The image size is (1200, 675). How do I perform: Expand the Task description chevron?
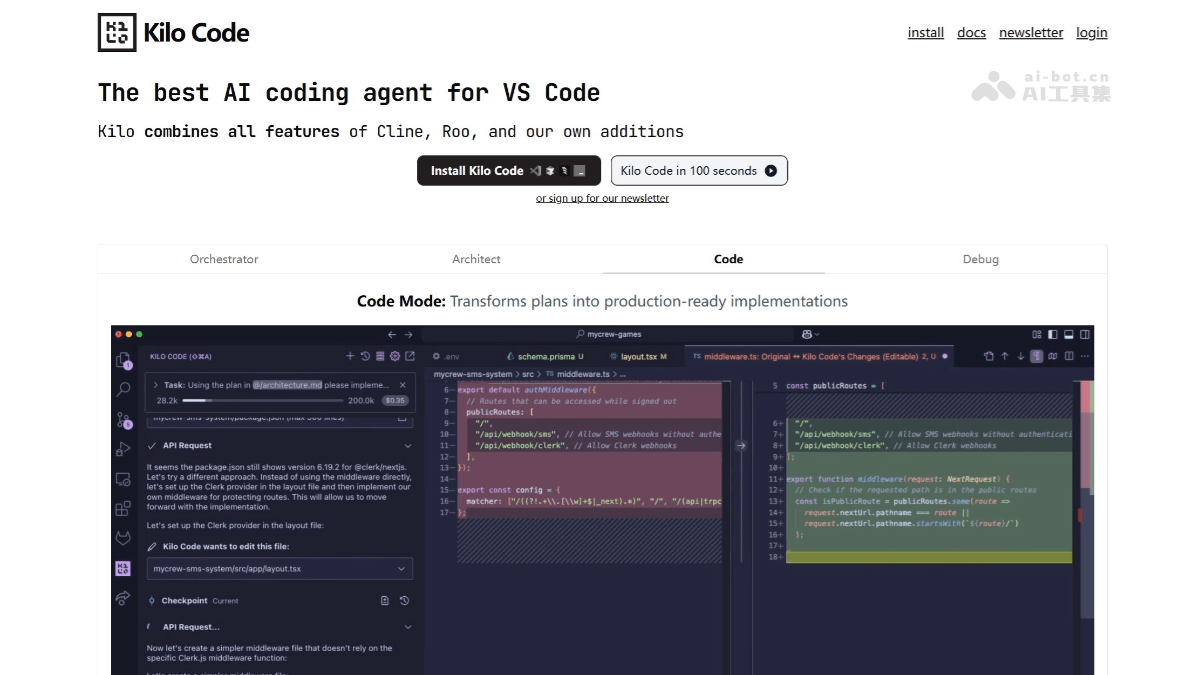pyautogui.click(x=156, y=384)
